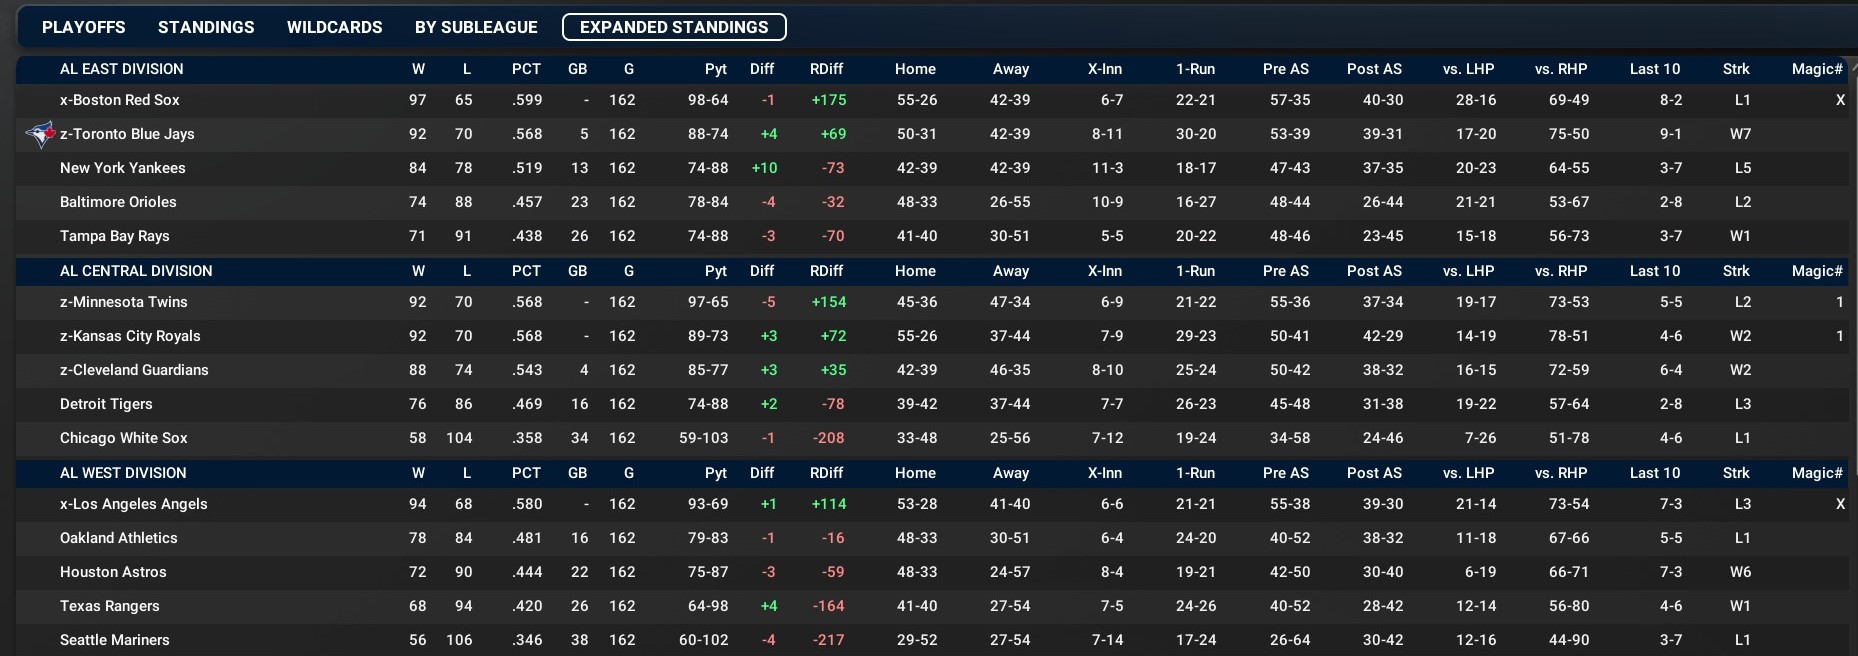Sort AL East by RDiff column header
The width and height of the screenshot is (1858, 656).
point(826,69)
